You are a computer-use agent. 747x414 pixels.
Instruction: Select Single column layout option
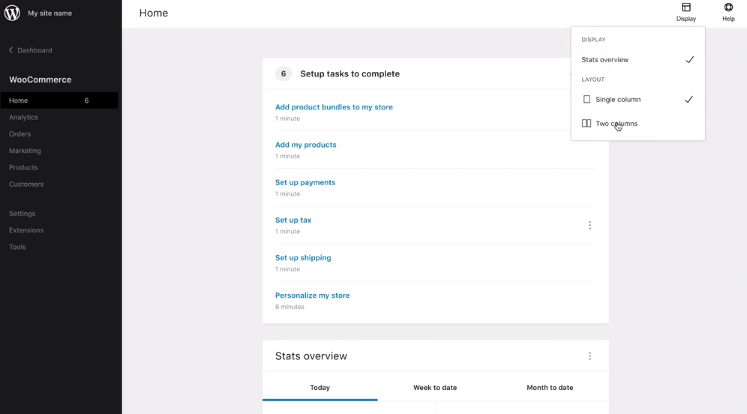(x=638, y=99)
